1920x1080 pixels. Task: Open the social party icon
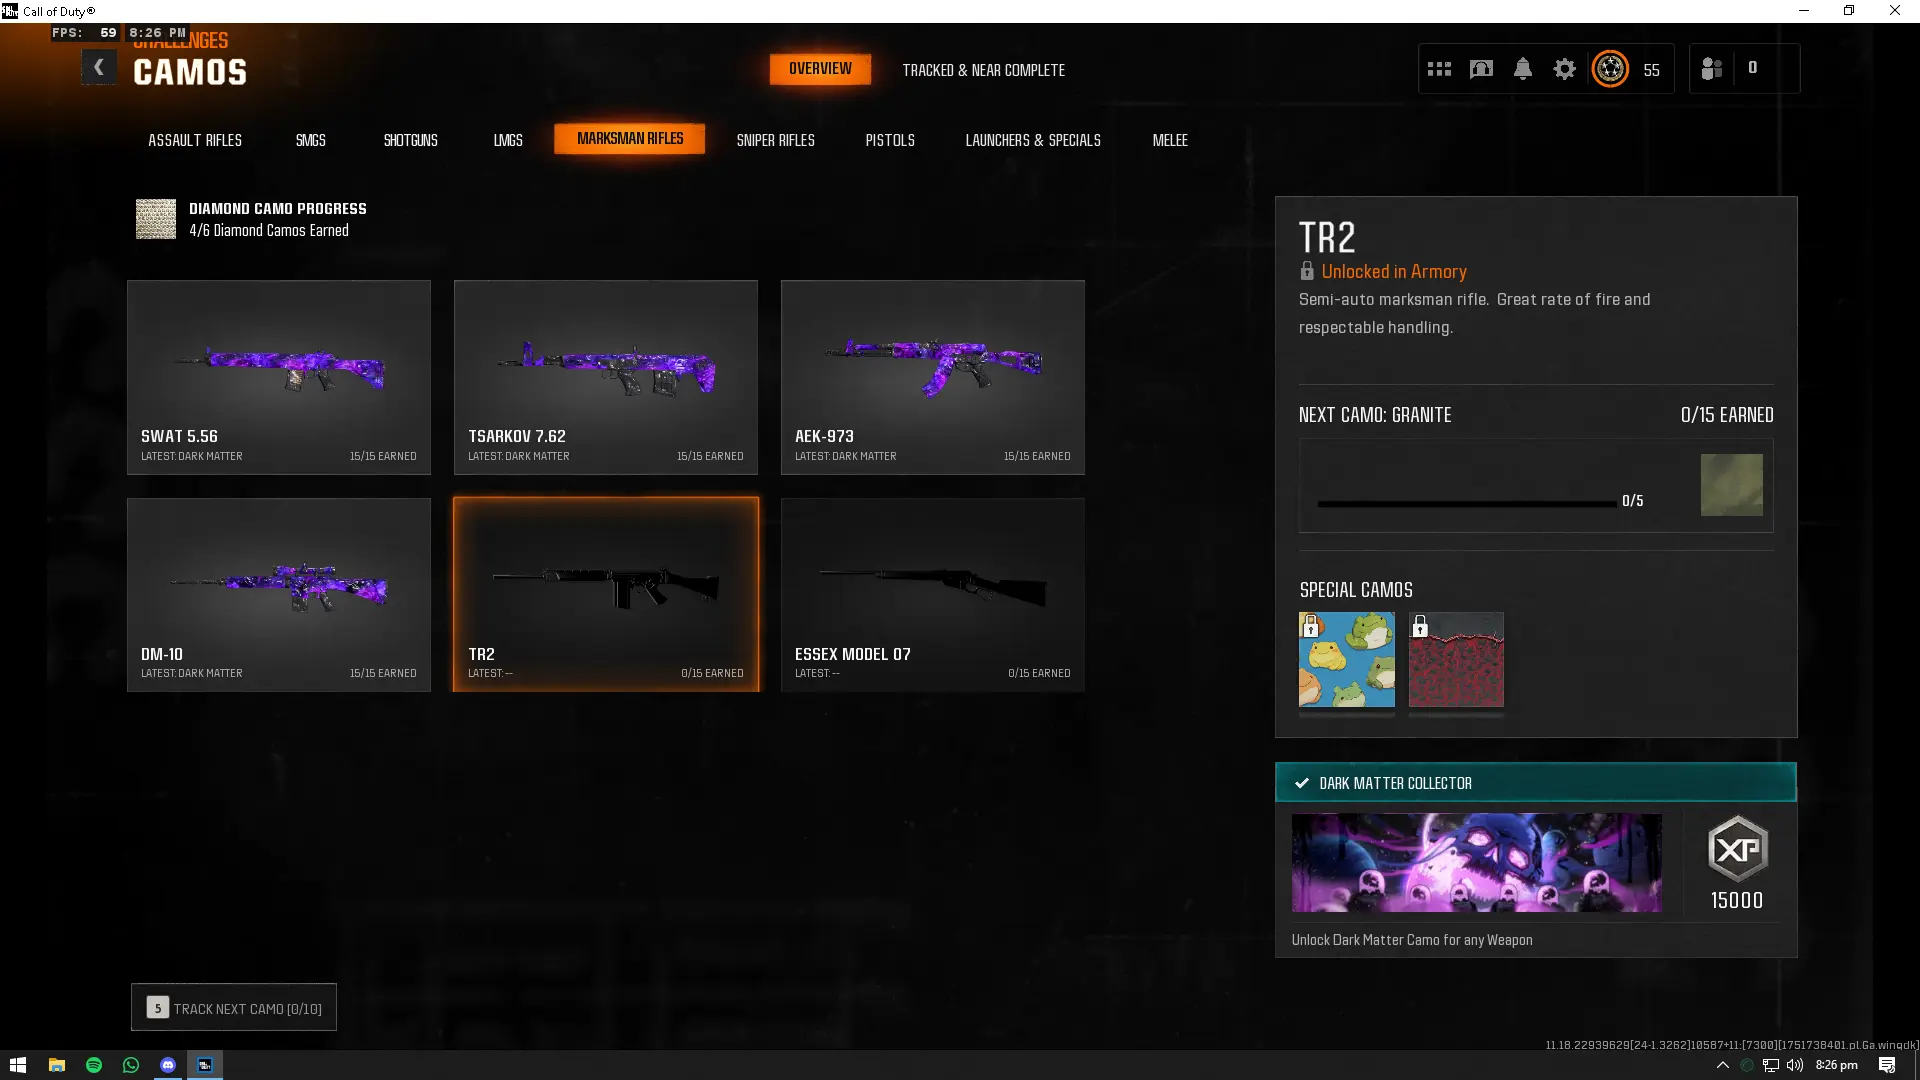click(1711, 69)
